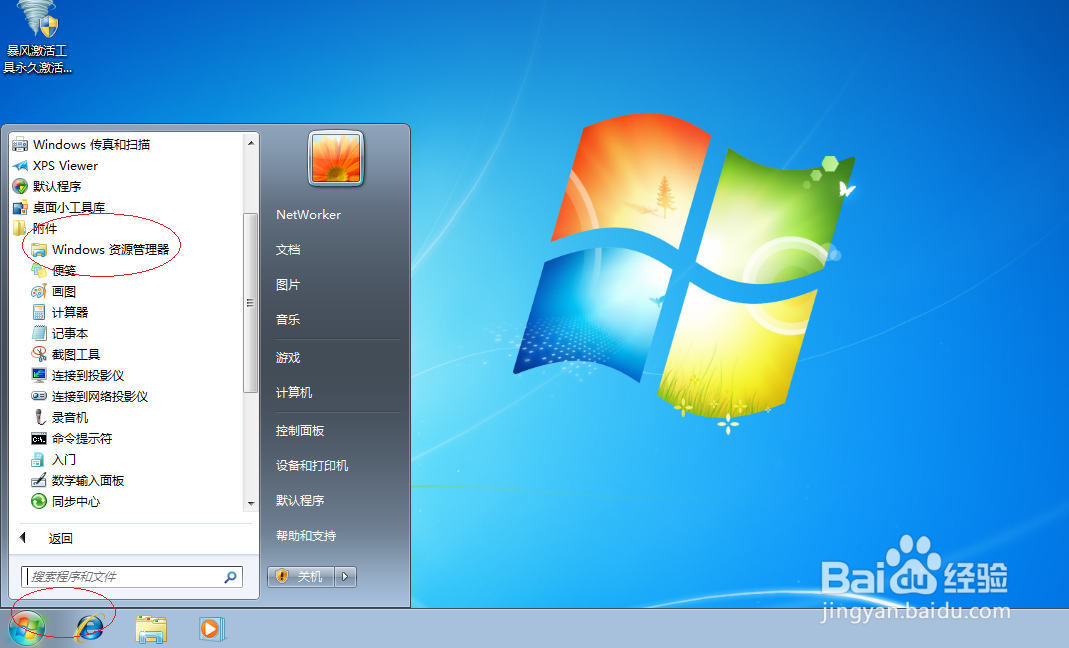Open 连接到投影仪 icon
Viewport: 1069px width, 648px height.
tap(39, 375)
